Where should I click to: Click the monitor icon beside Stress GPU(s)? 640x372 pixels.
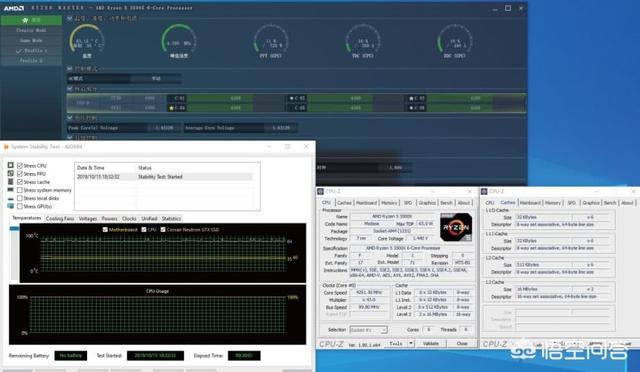pos(11,206)
